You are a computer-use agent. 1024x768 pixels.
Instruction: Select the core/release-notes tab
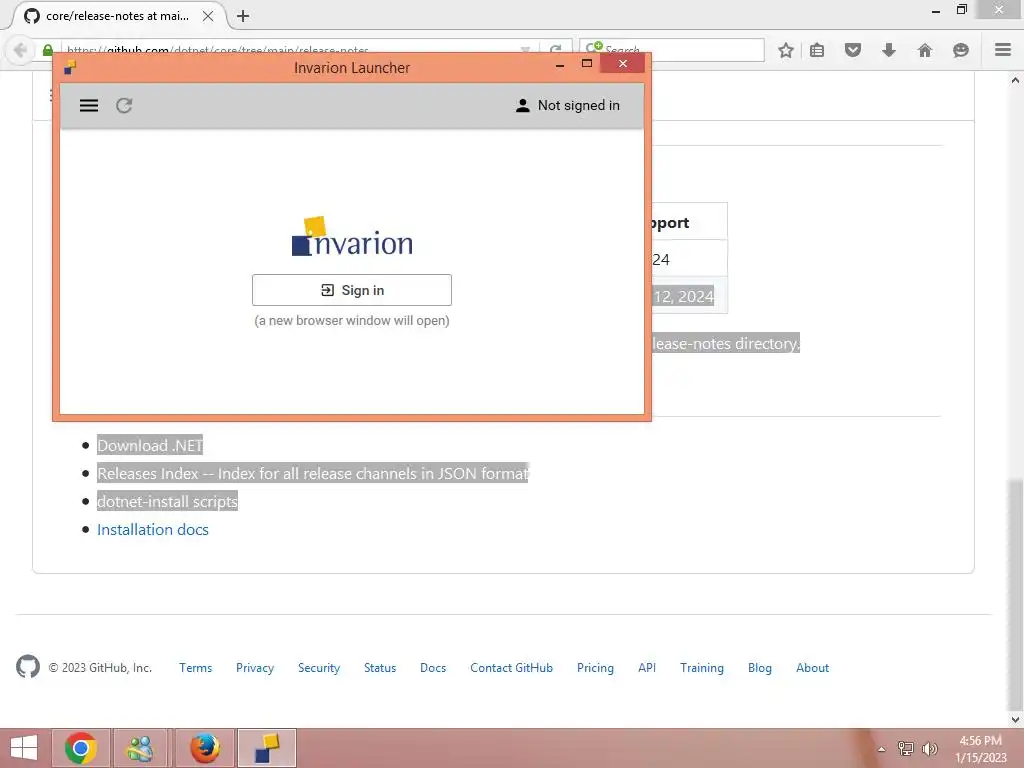click(118, 16)
